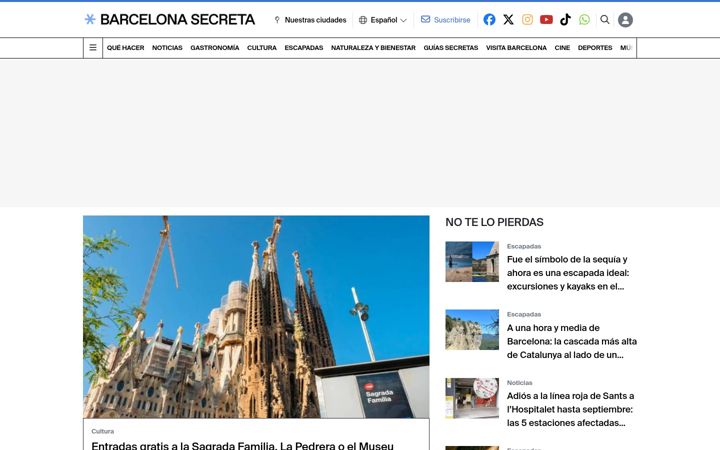Open the Facebook page icon
This screenshot has width=720, height=450.
pyautogui.click(x=489, y=20)
